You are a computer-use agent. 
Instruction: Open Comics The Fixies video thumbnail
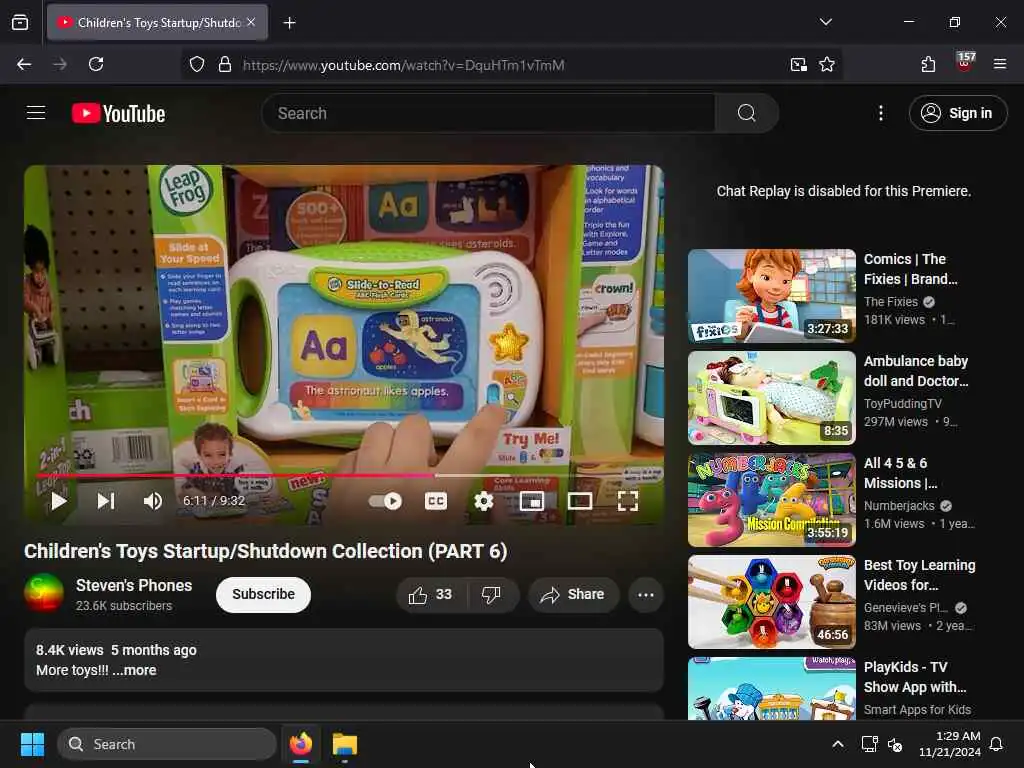(772, 296)
